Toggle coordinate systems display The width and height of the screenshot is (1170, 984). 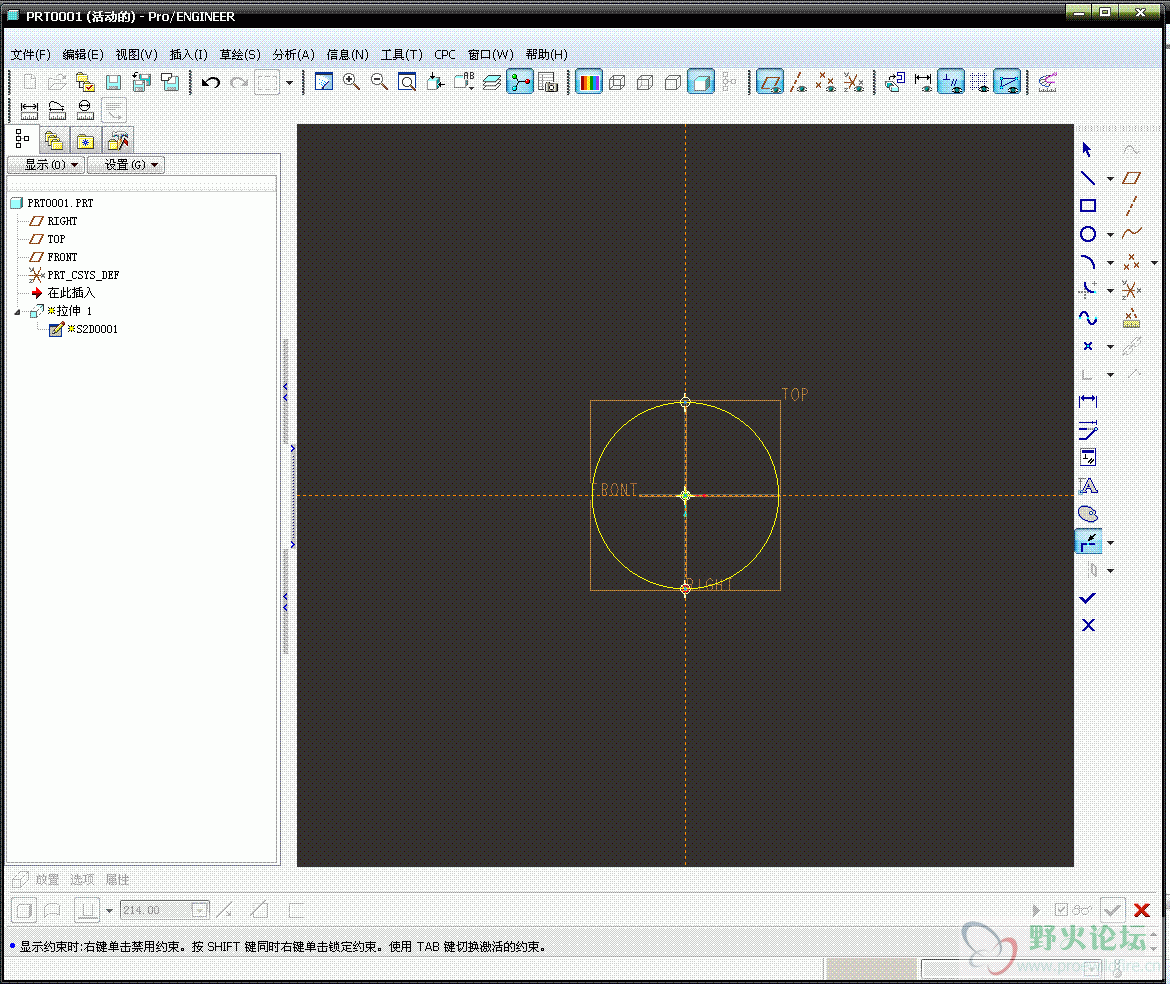click(854, 82)
